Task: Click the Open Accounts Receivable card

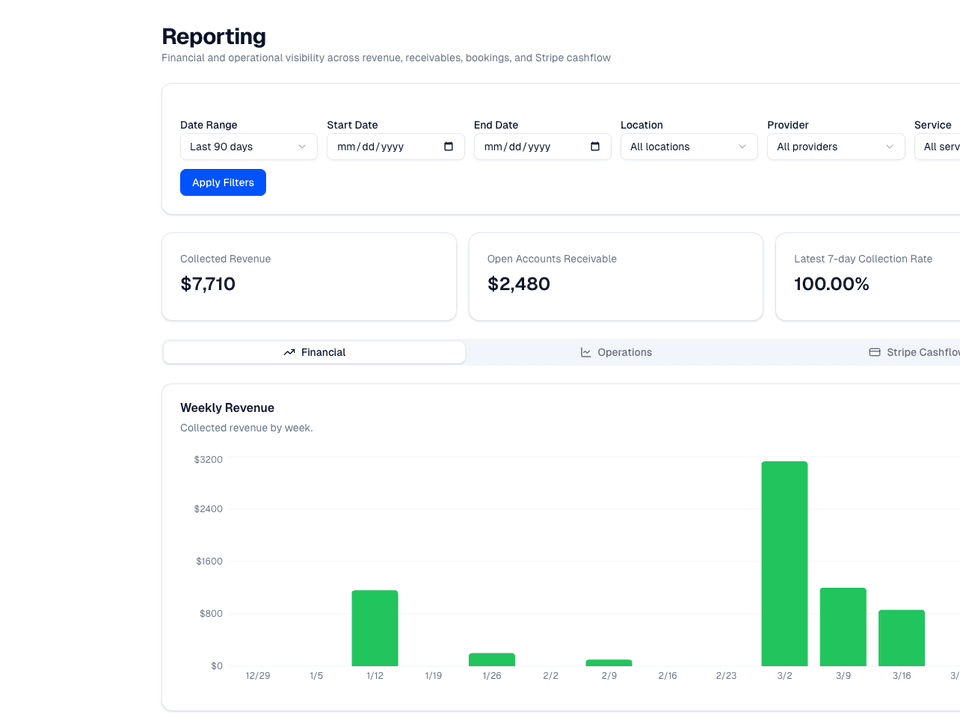Action: point(615,277)
